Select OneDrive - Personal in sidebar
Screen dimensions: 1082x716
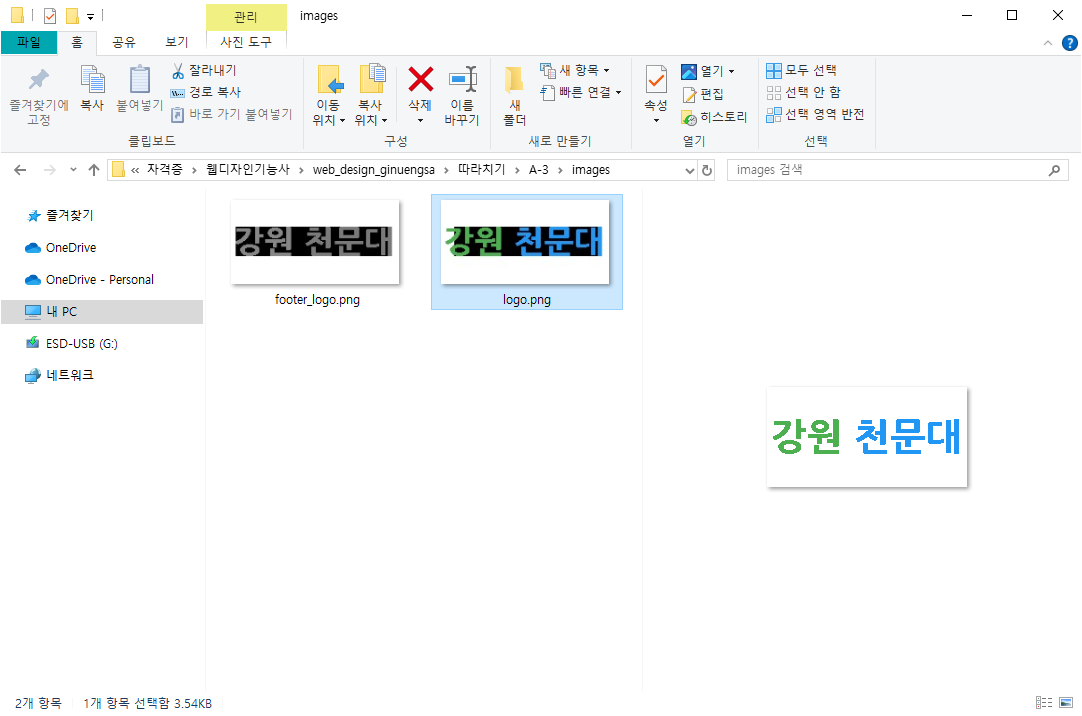90,279
